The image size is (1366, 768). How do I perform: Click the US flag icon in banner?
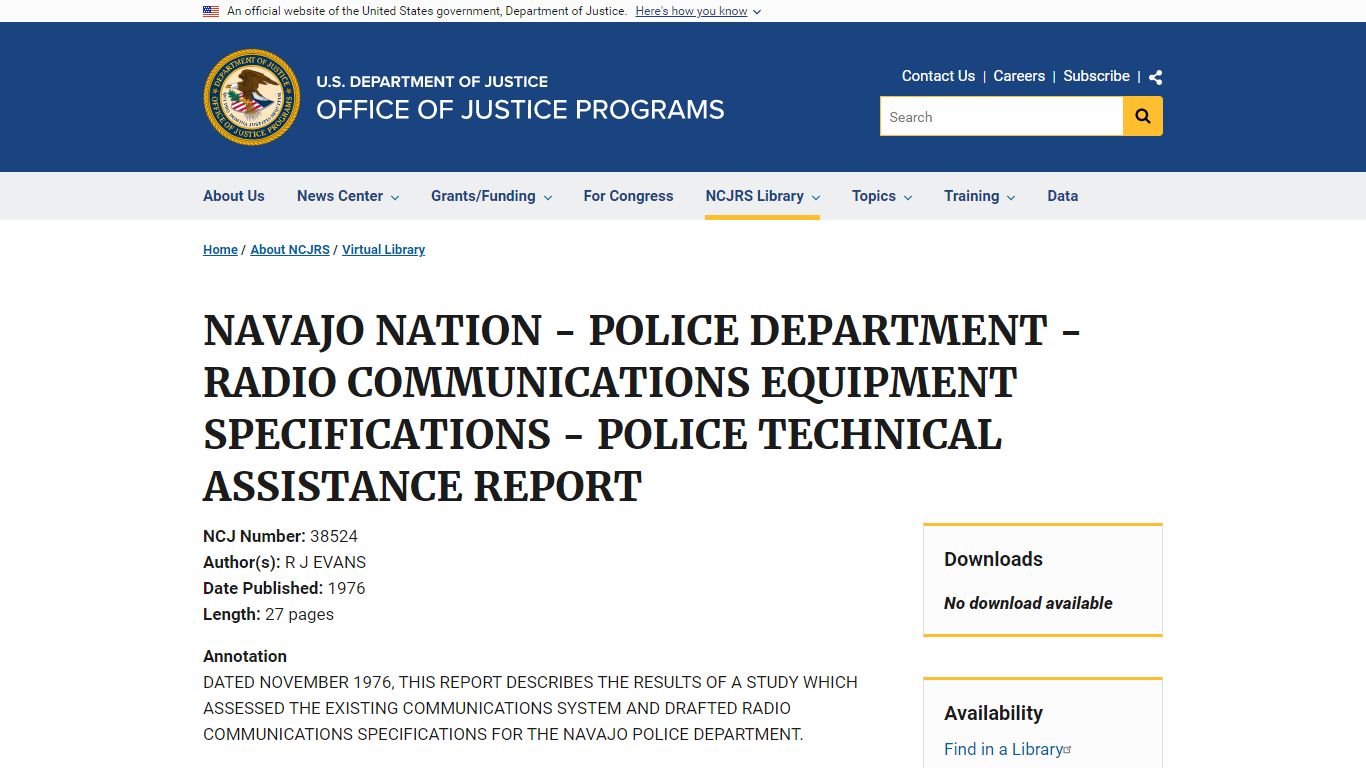click(211, 11)
